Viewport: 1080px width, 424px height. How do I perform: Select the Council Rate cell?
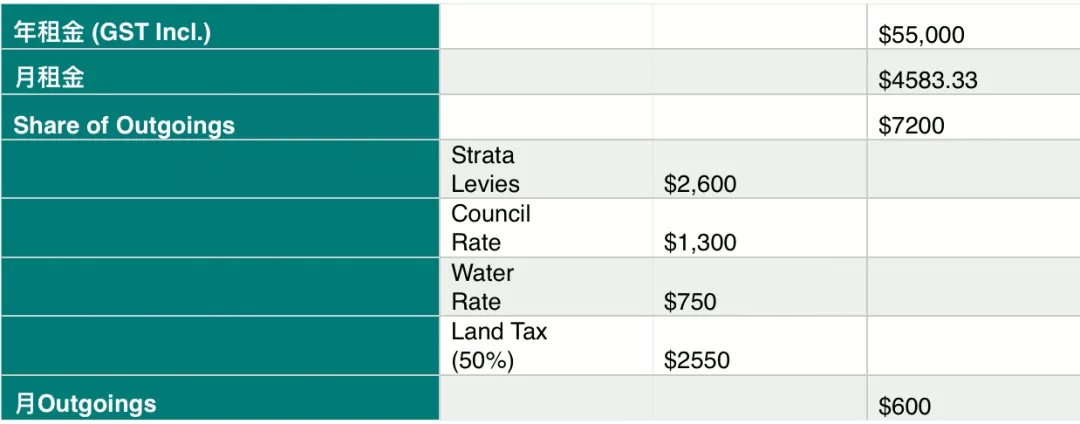546,228
